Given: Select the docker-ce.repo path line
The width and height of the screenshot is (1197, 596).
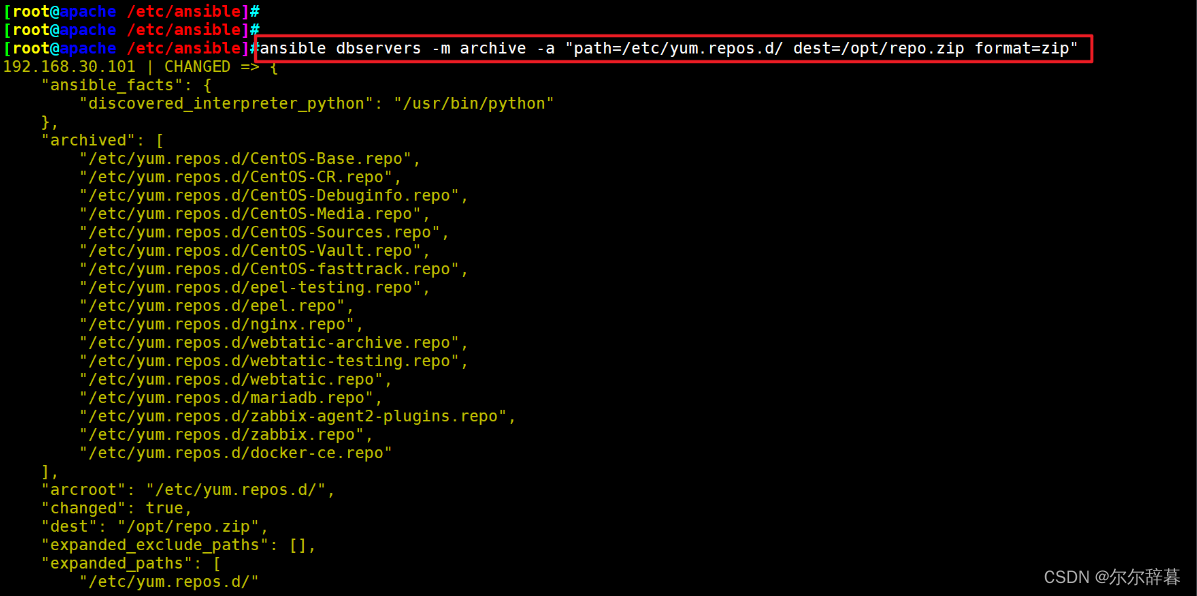Looking at the screenshot, I should coord(236,453).
